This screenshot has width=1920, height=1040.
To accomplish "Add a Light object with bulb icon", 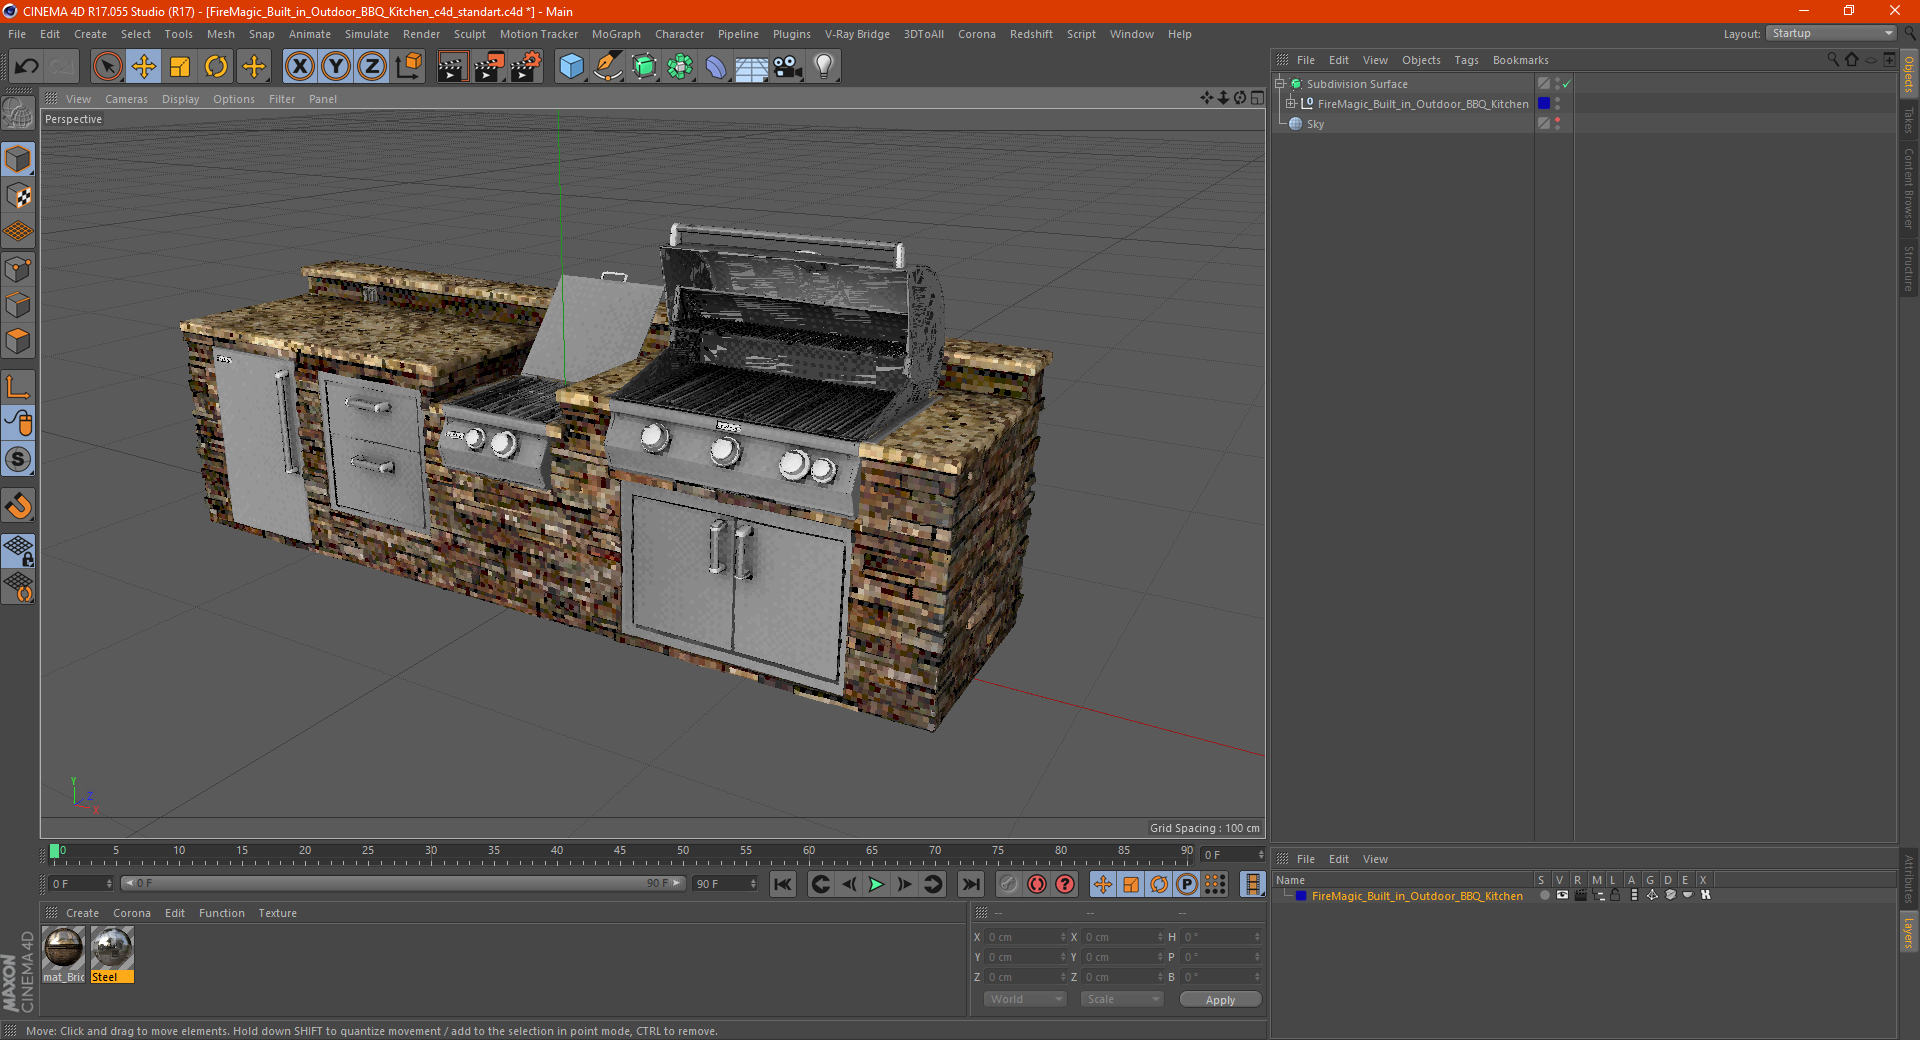I will [x=823, y=67].
